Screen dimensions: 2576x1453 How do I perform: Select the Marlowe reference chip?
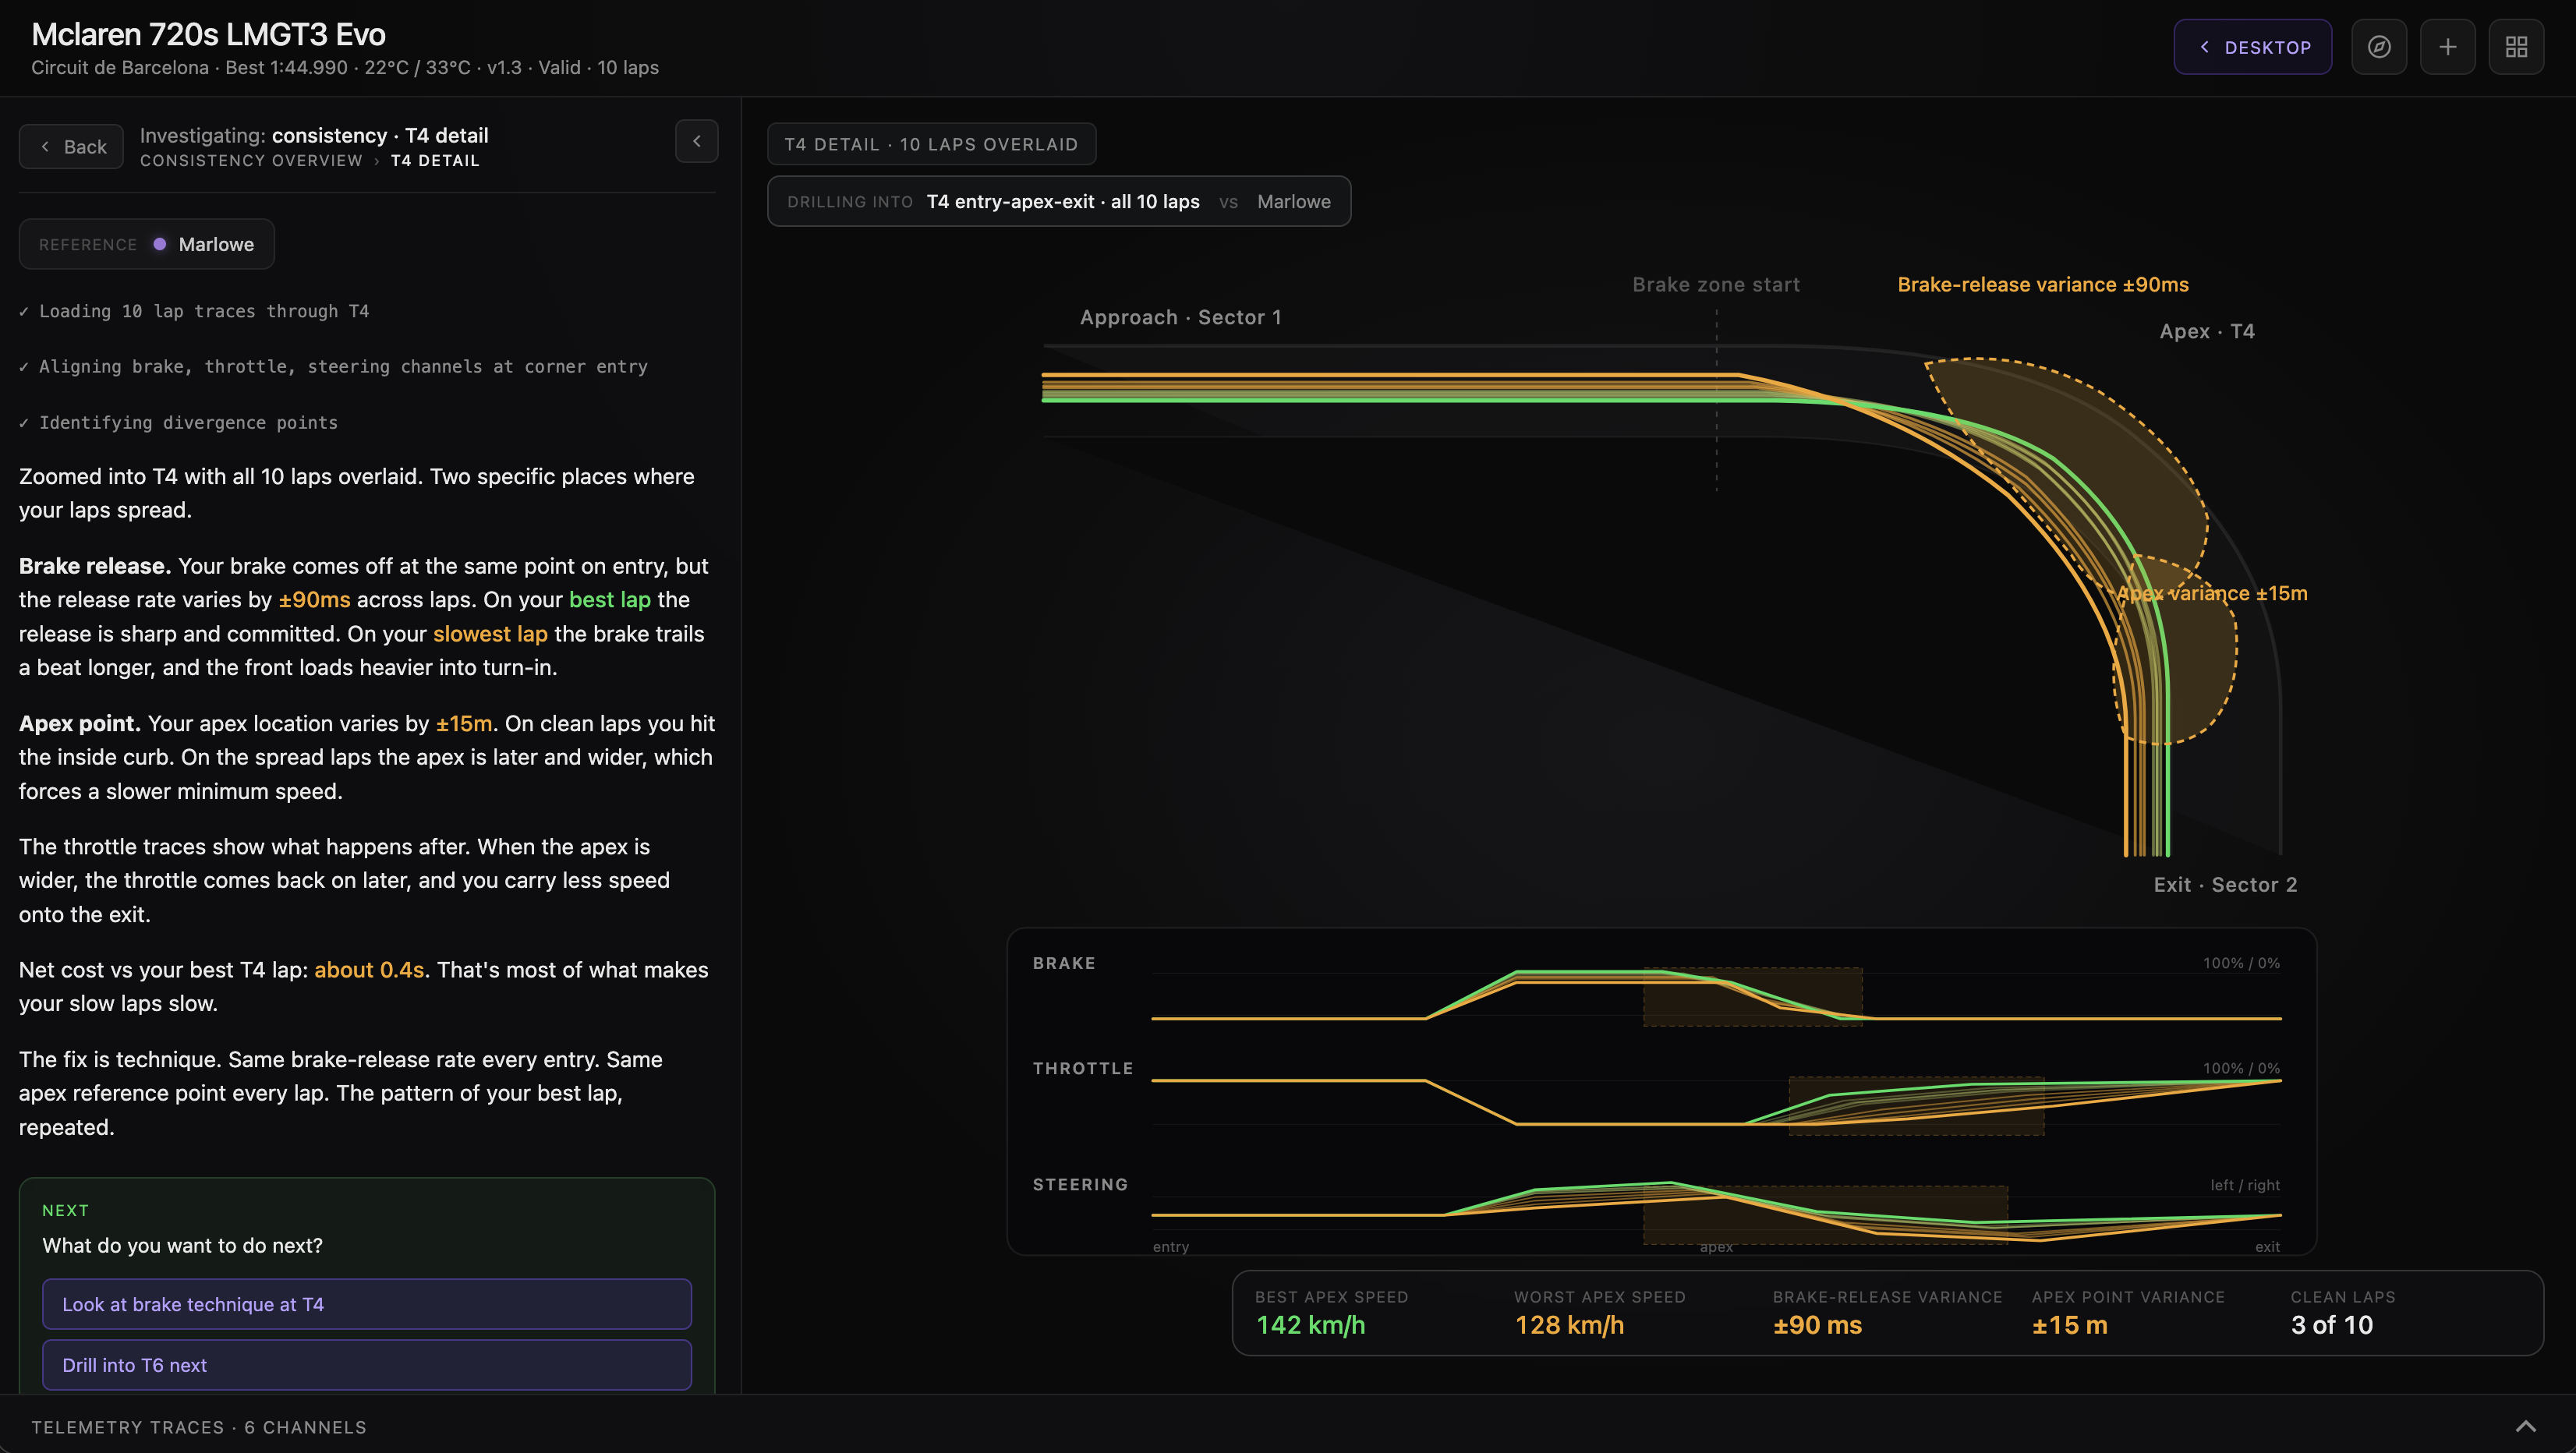click(147, 244)
